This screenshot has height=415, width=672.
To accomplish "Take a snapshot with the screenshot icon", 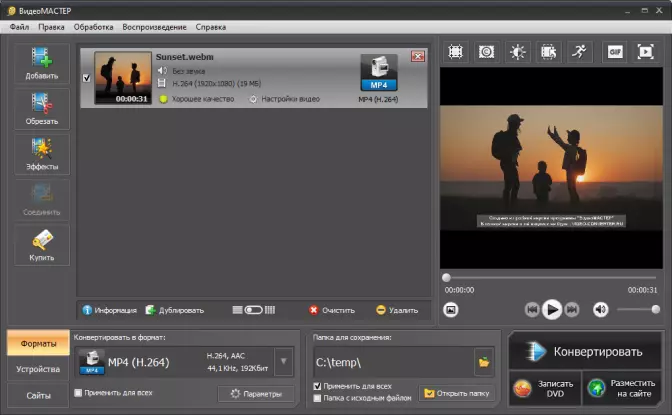I will tap(451, 310).
